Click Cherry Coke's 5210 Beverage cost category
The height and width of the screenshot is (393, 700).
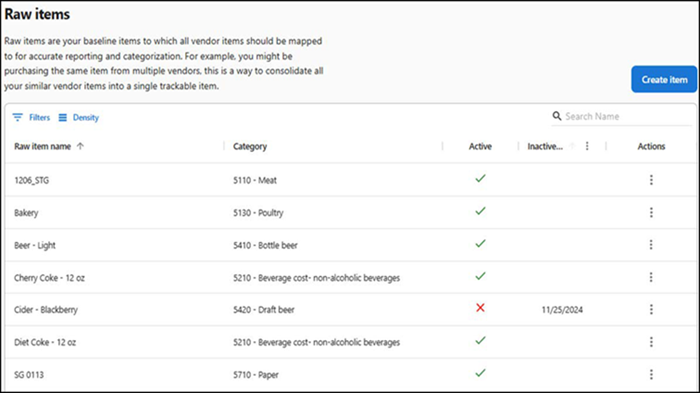point(317,278)
